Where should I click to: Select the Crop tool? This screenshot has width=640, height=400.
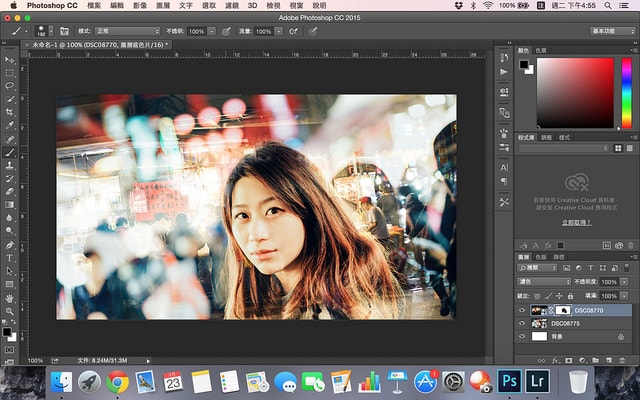click(x=10, y=112)
